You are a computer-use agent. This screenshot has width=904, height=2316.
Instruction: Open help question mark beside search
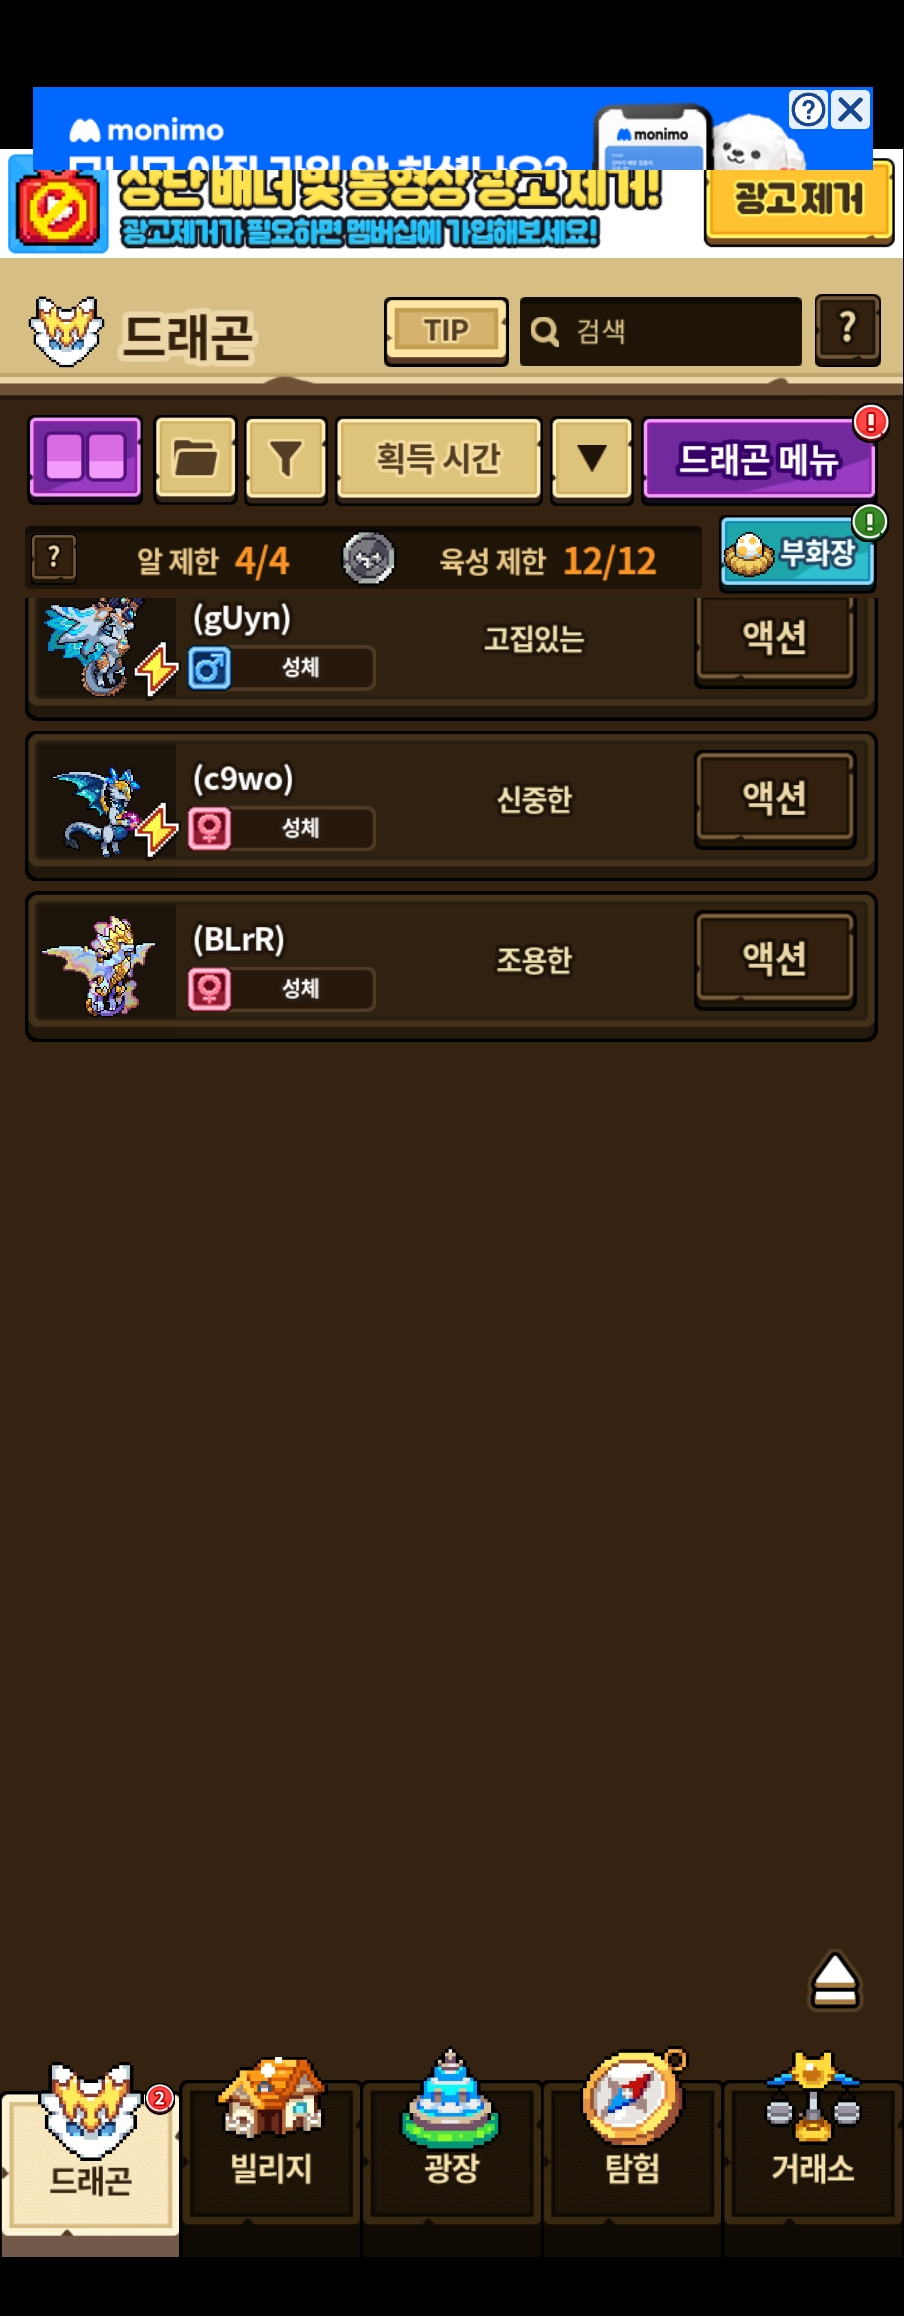[x=848, y=330]
